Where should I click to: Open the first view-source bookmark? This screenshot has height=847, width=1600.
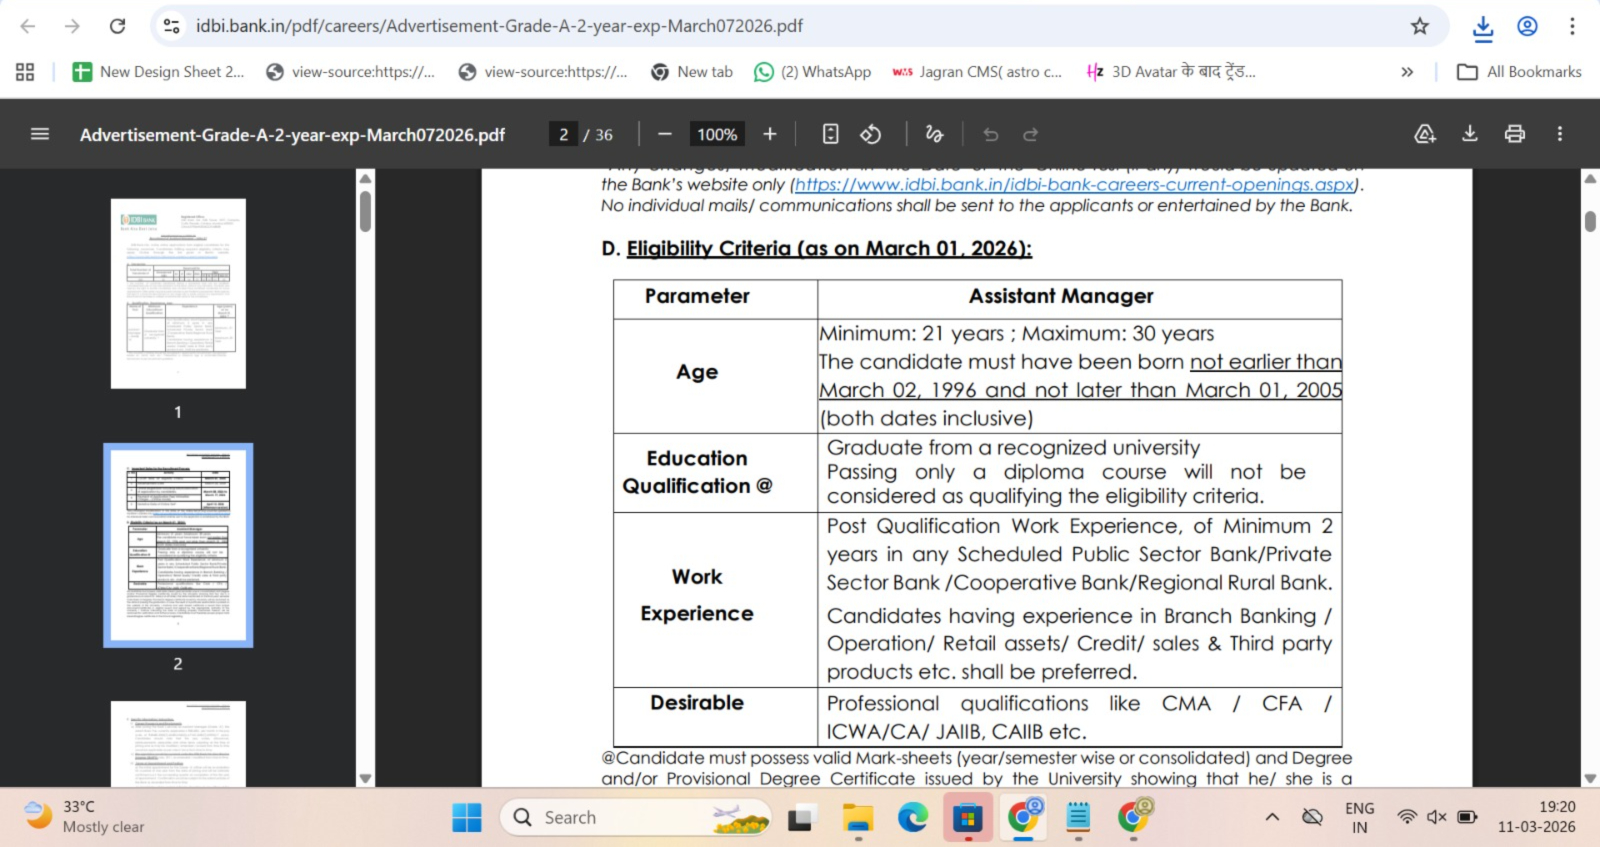tap(350, 72)
